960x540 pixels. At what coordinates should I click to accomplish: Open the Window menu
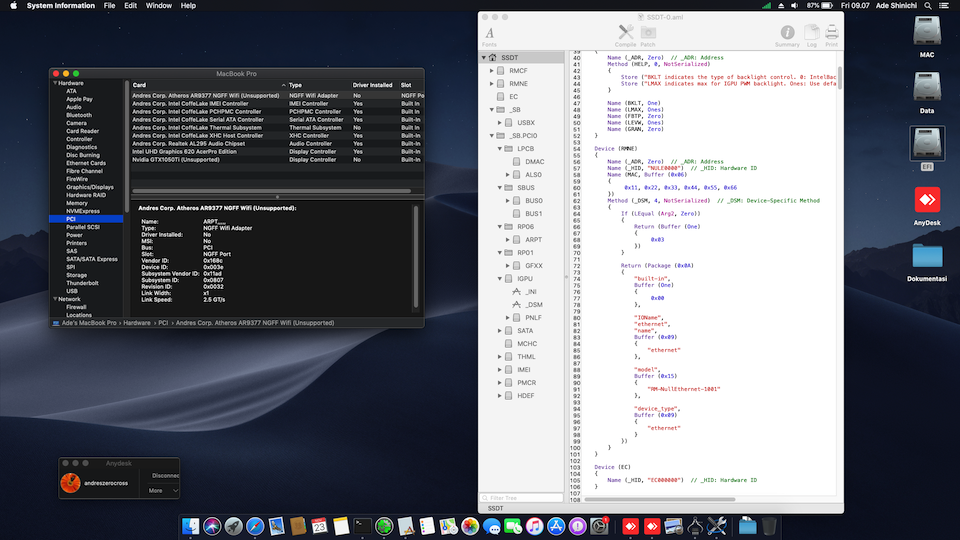pyautogui.click(x=159, y=6)
